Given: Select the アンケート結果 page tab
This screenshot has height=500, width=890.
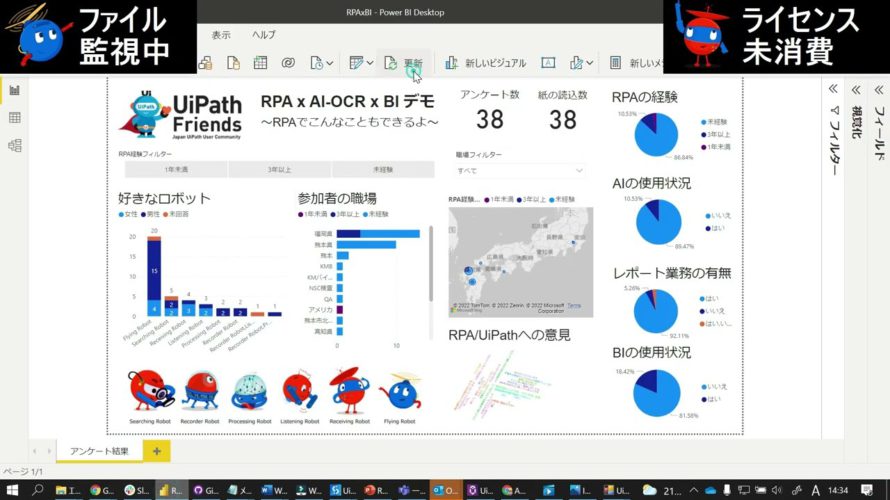Looking at the screenshot, I should click(x=99, y=451).
